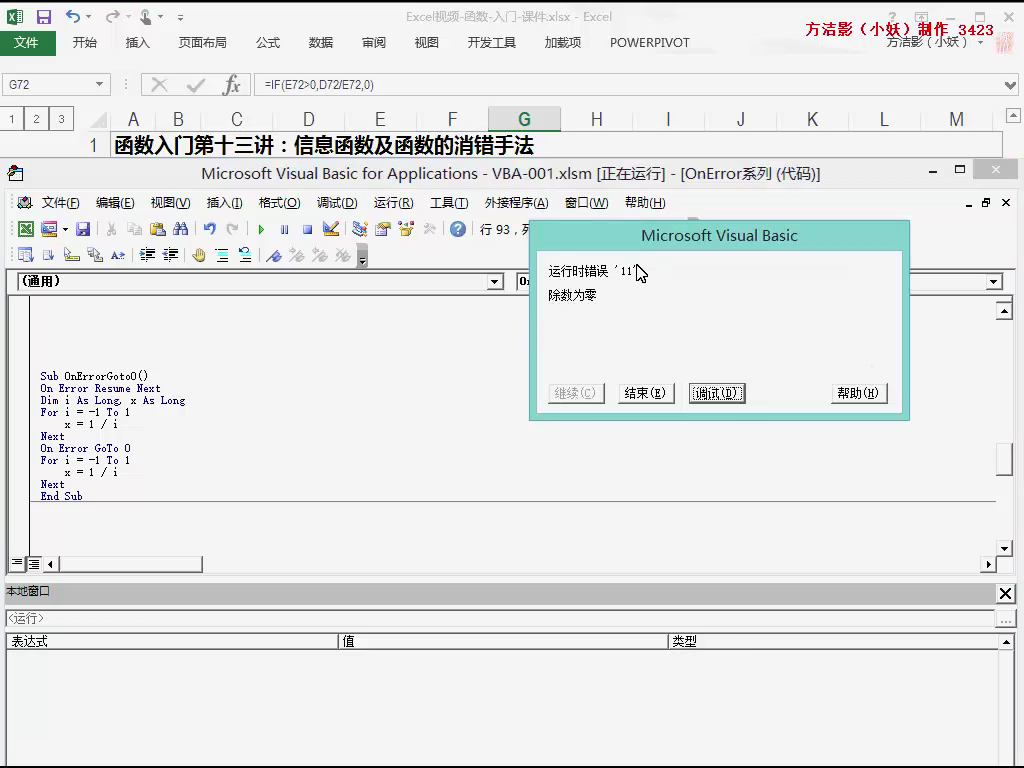Click 表达式 column header in Locals window
This screenshot has width=1024, height=768.
coord(172,641)
